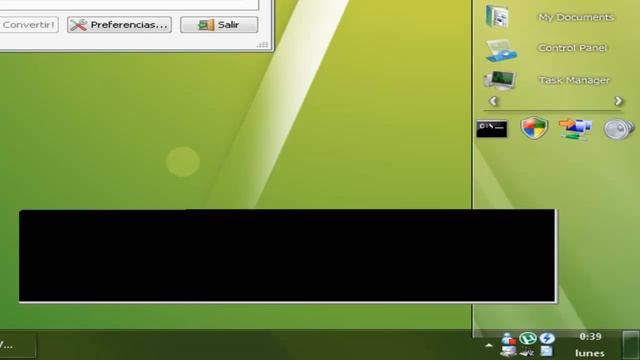Click the Show Desktop button on taskbar
The height and width of the screenshot is (360, 640).
click(x=631, y=345)
